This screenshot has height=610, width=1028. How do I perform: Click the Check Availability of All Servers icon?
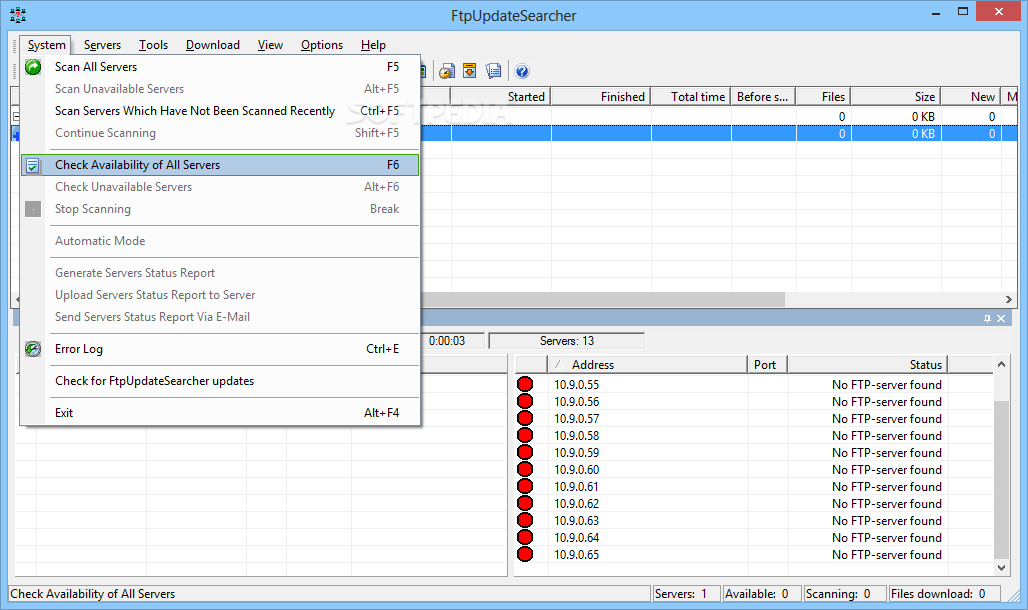coord(33,165)
